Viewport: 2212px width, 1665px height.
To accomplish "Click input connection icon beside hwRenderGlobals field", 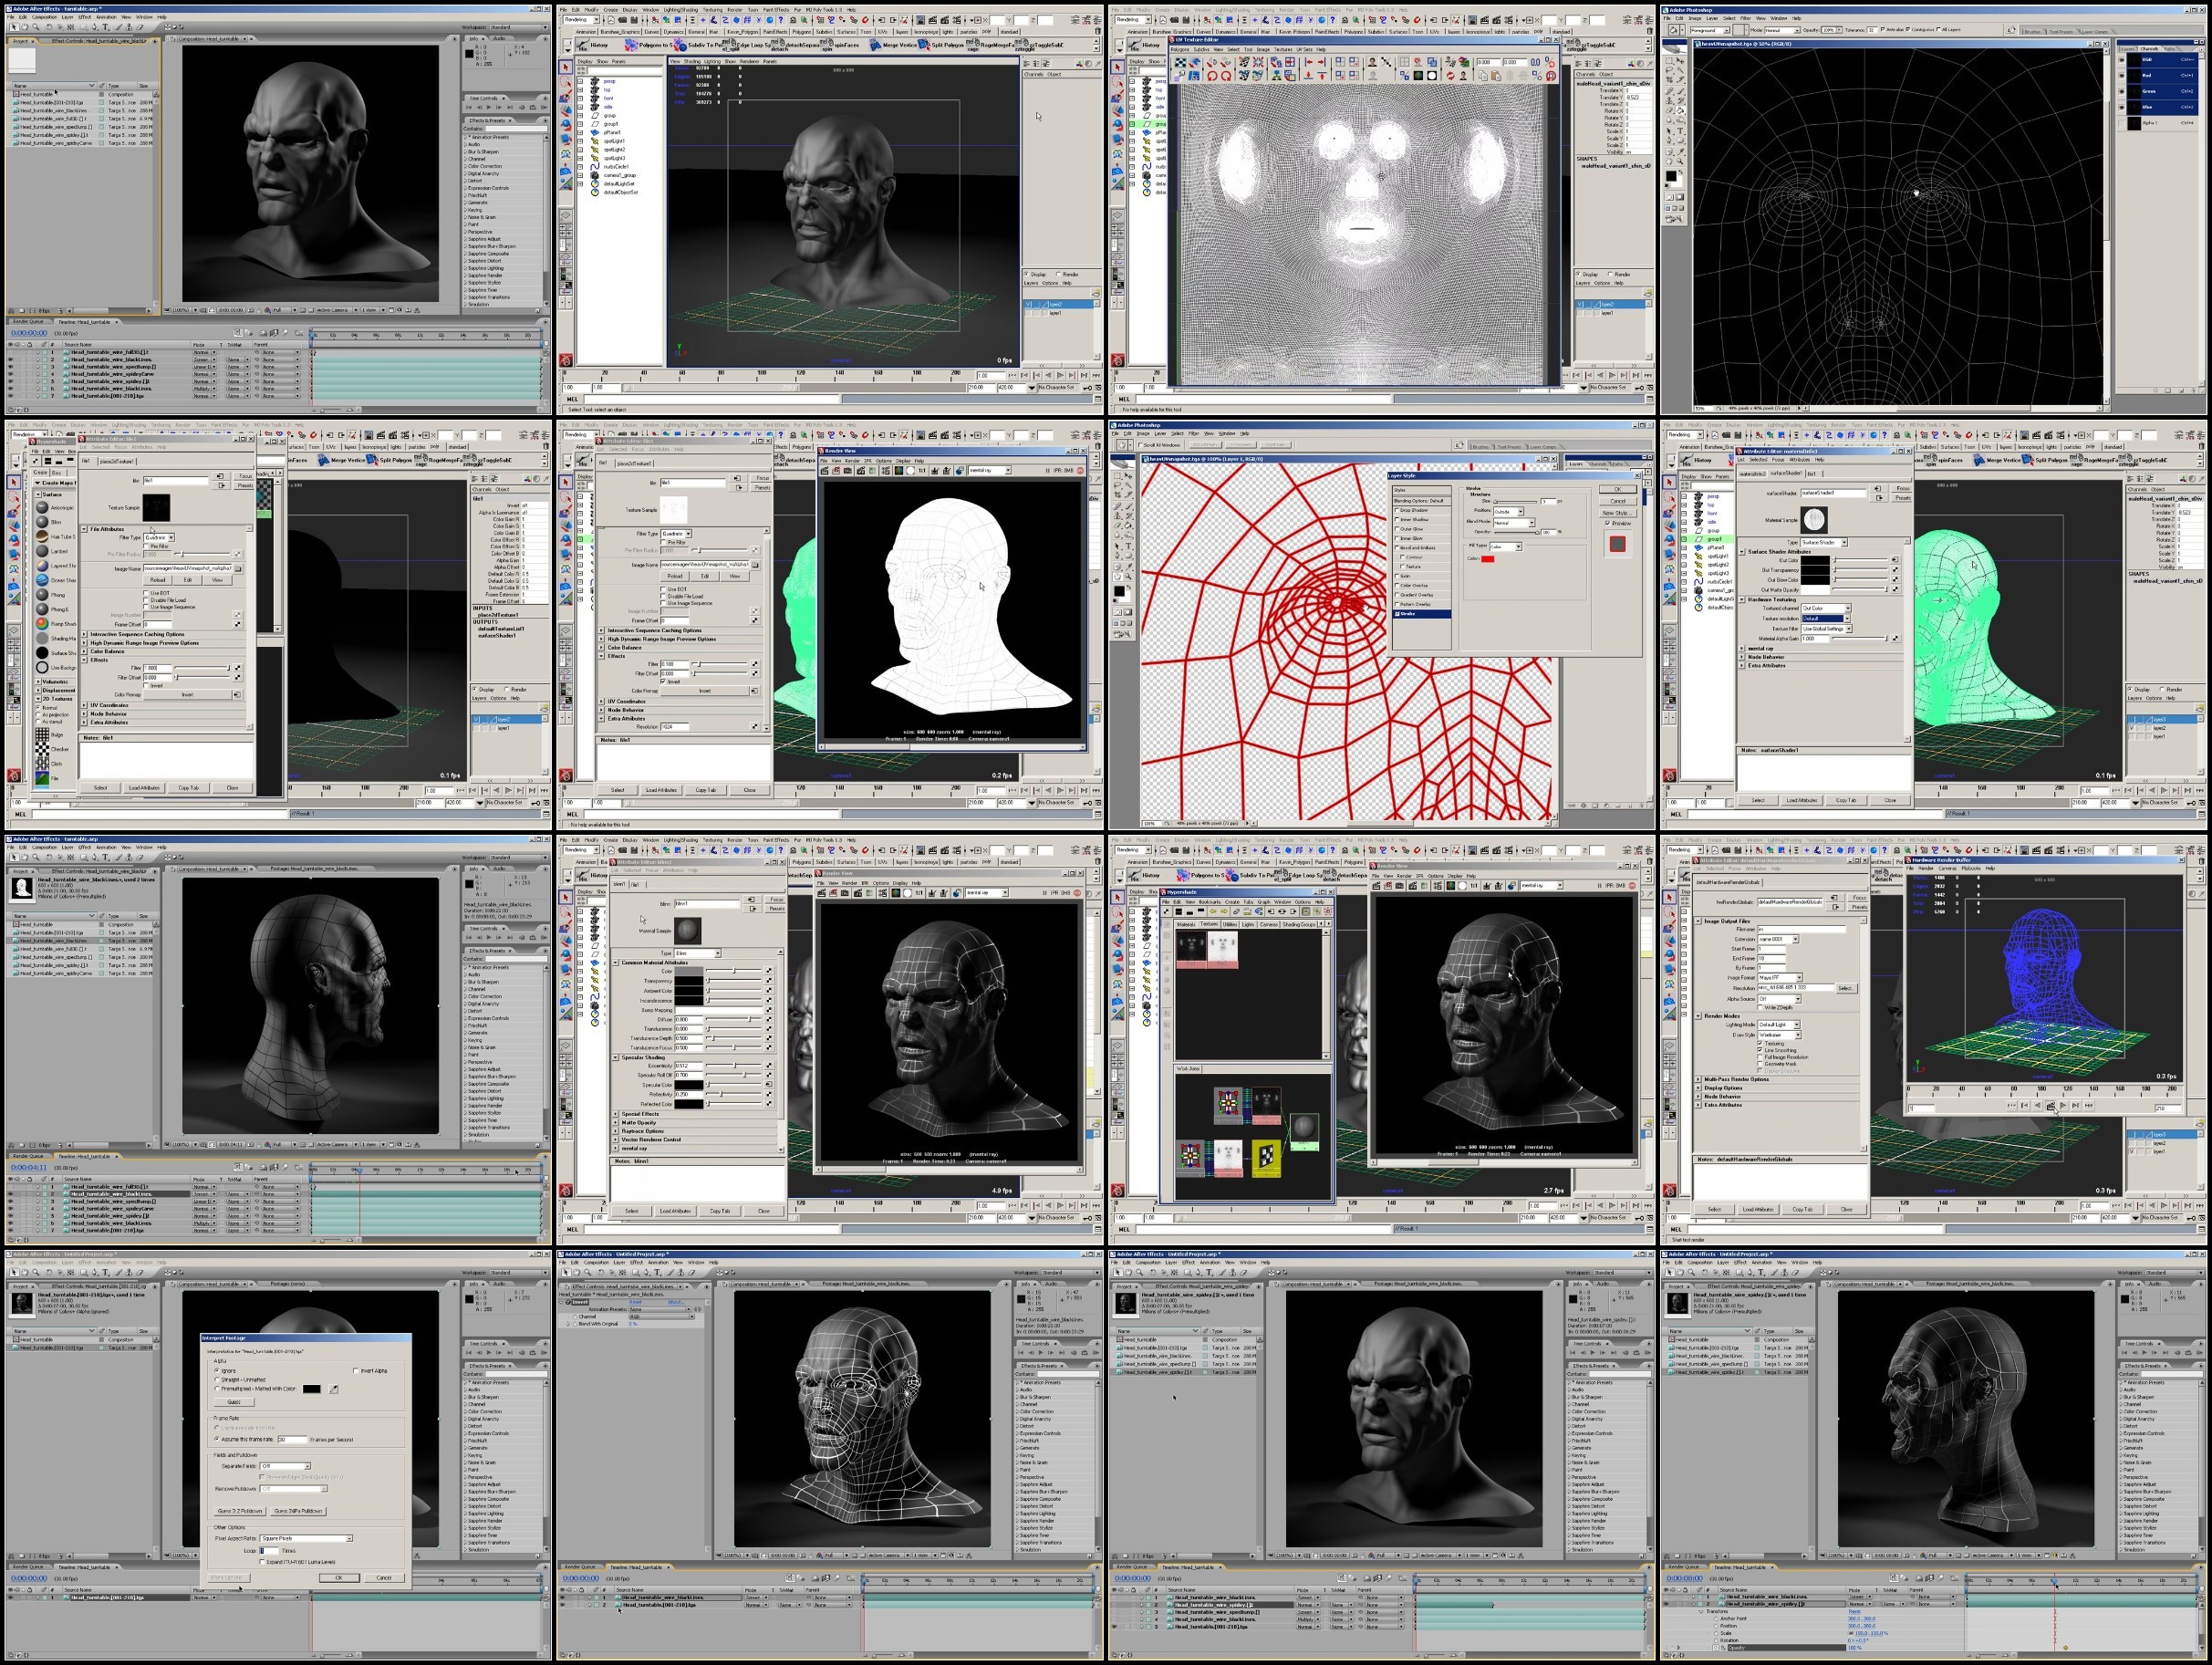I will [x=1835, y=898].
